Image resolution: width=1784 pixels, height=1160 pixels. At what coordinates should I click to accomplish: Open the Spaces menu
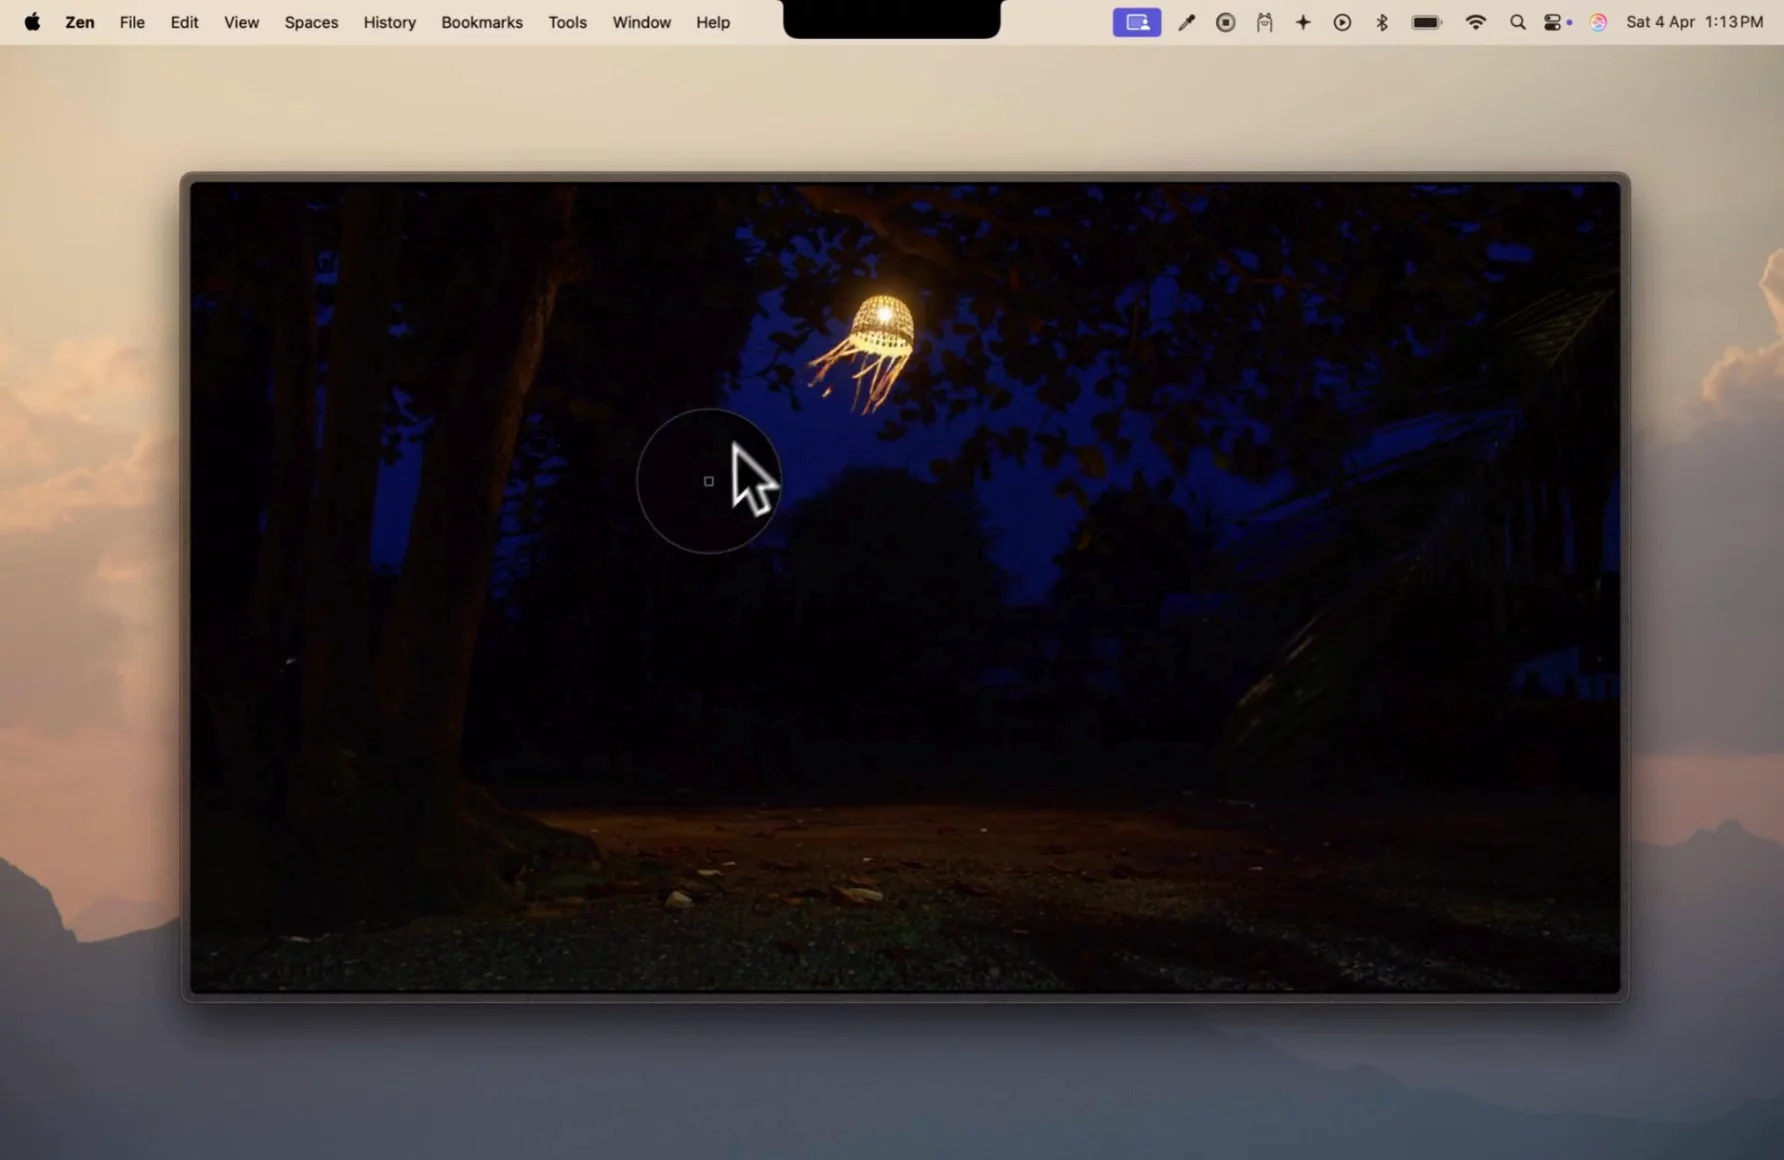pos(311,22)
